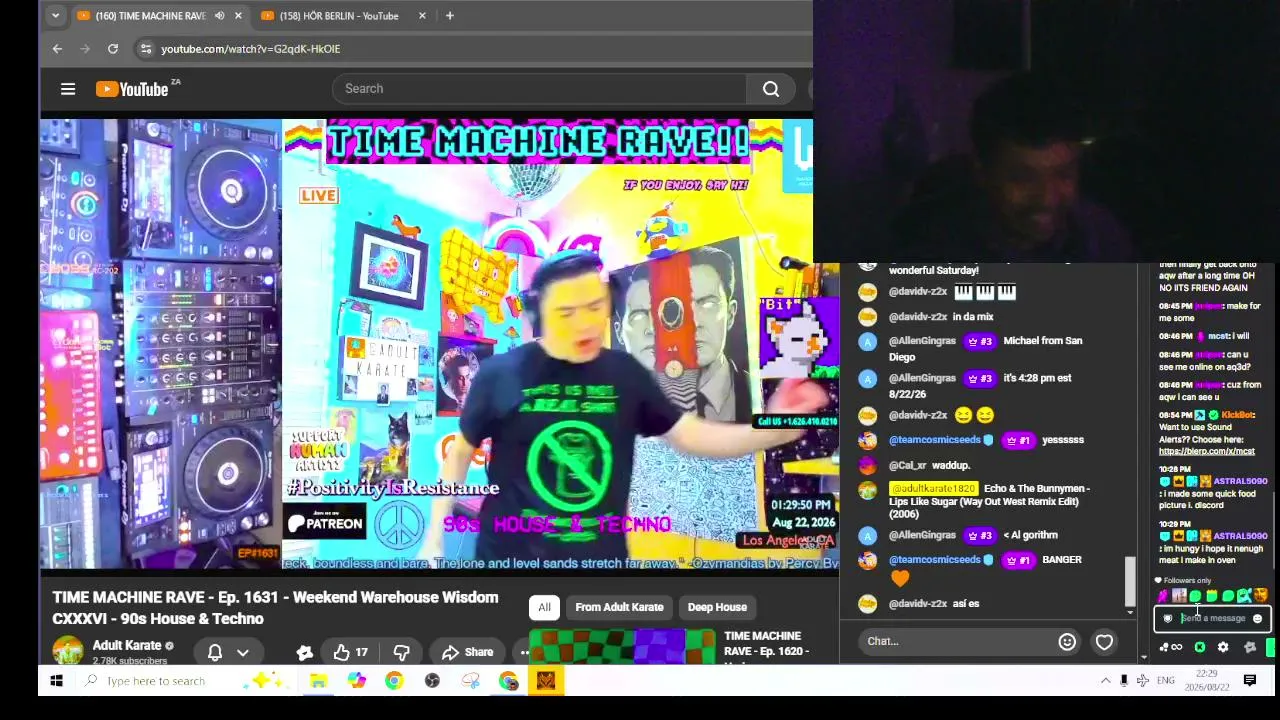Screen dimensions: 1280x720
Task: Select the All filter chip
Action: 544,607
